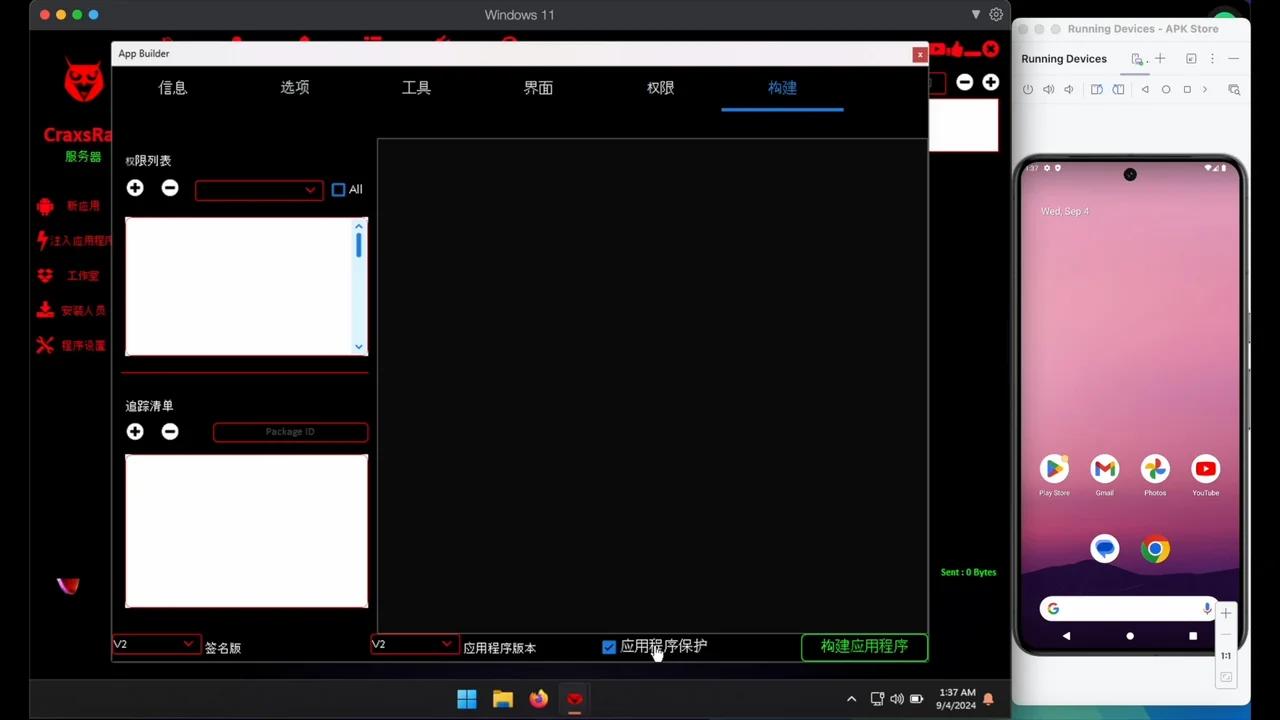
Task: Expand the Windows system tray hidden icons
Action: pyautogui.click(x=851, y=699)
